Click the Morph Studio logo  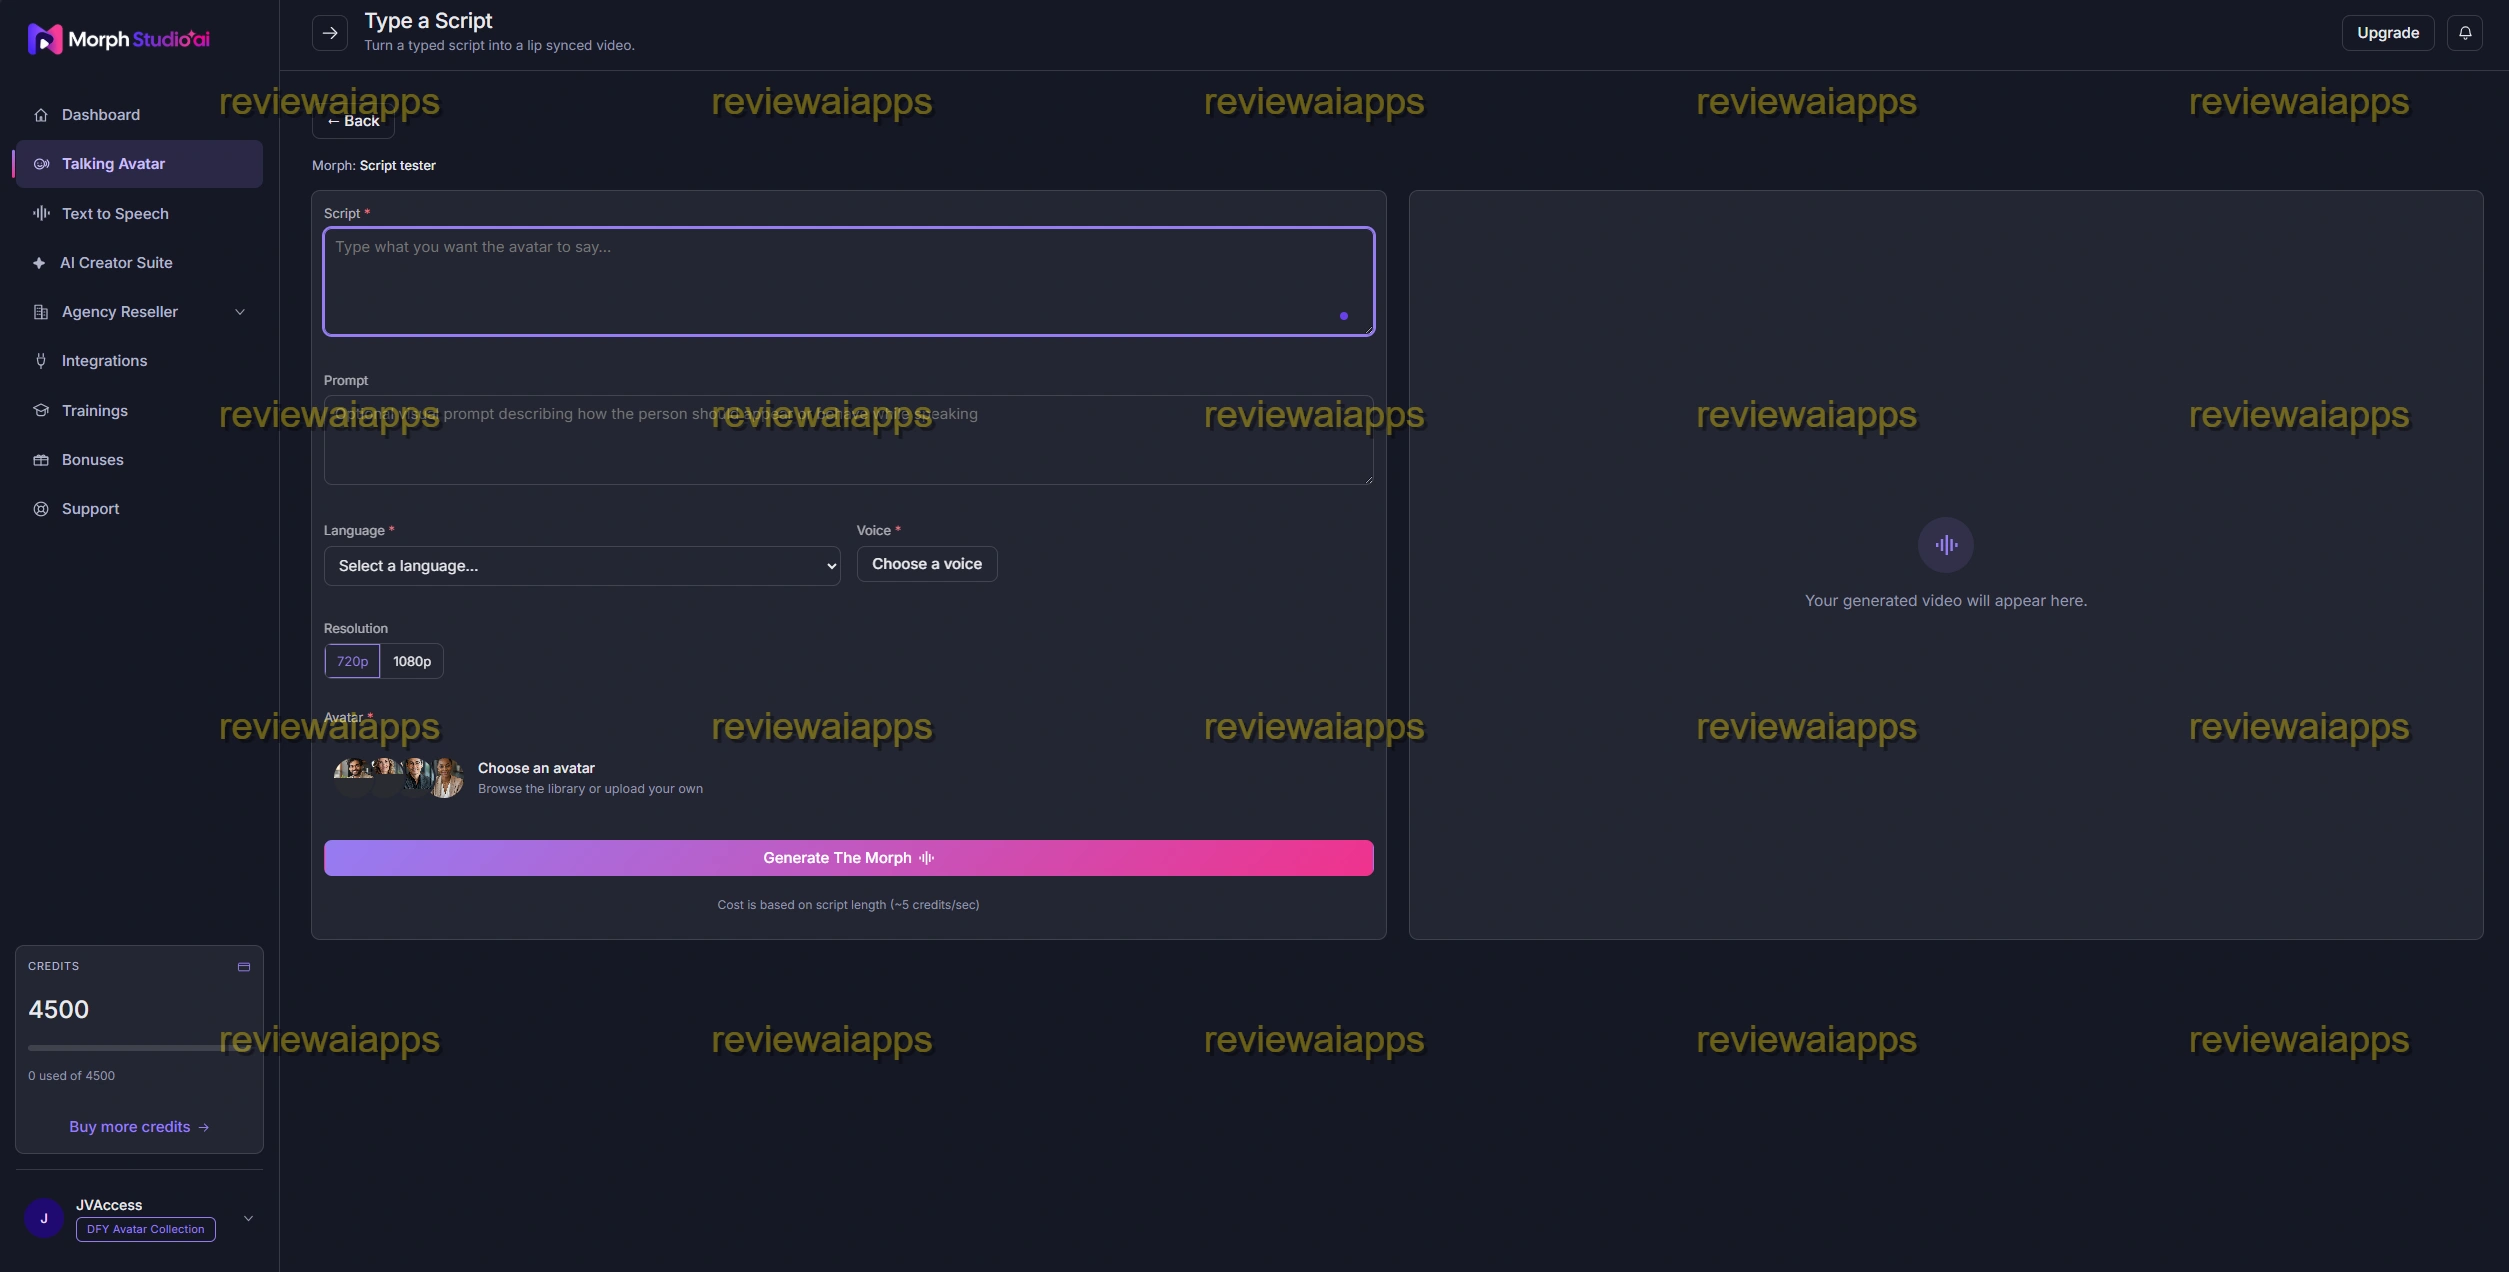[119, 39]
